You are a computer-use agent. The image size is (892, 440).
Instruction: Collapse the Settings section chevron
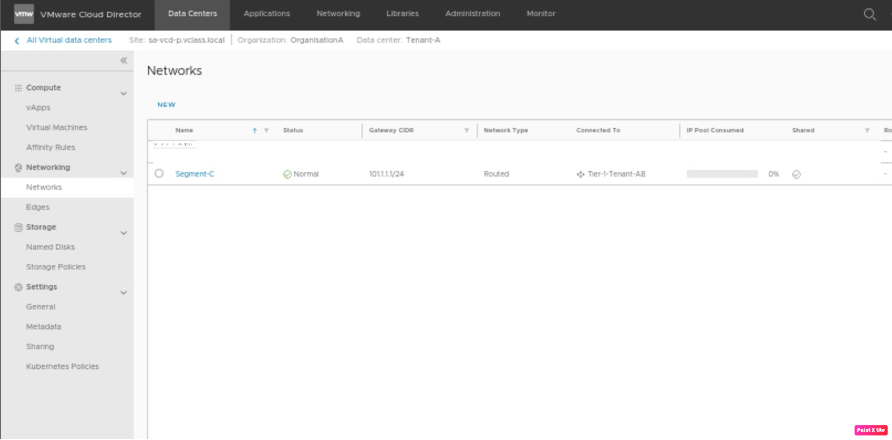[123, 293]
